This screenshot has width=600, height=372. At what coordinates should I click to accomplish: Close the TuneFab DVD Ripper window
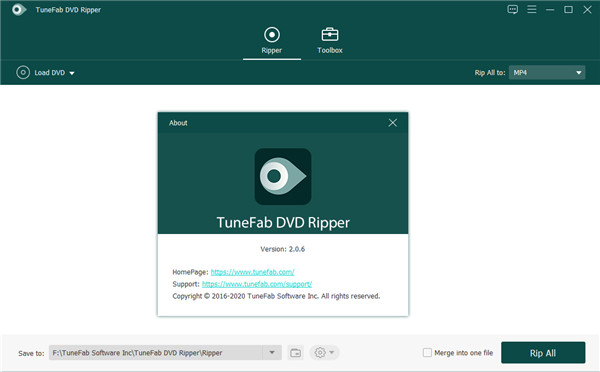pos(587,10)
